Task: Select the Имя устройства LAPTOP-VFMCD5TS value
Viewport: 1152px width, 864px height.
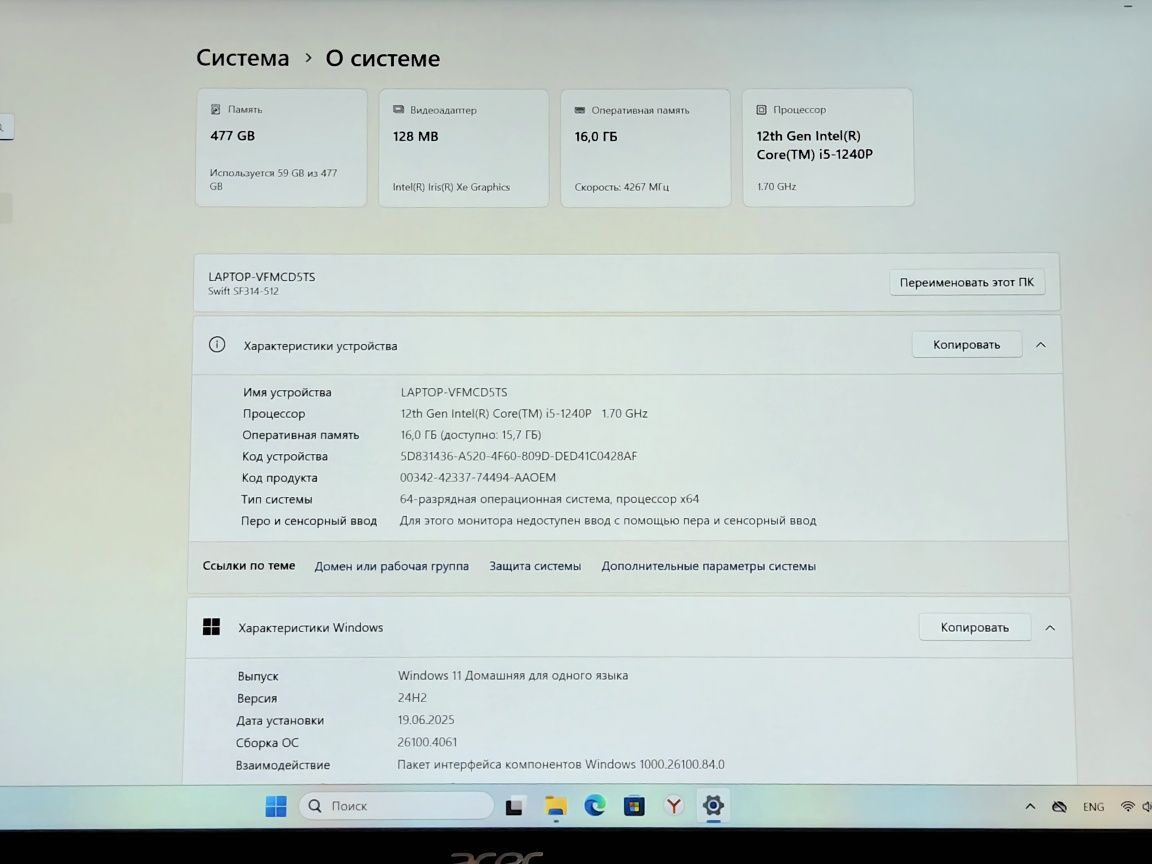Action: 454,392
